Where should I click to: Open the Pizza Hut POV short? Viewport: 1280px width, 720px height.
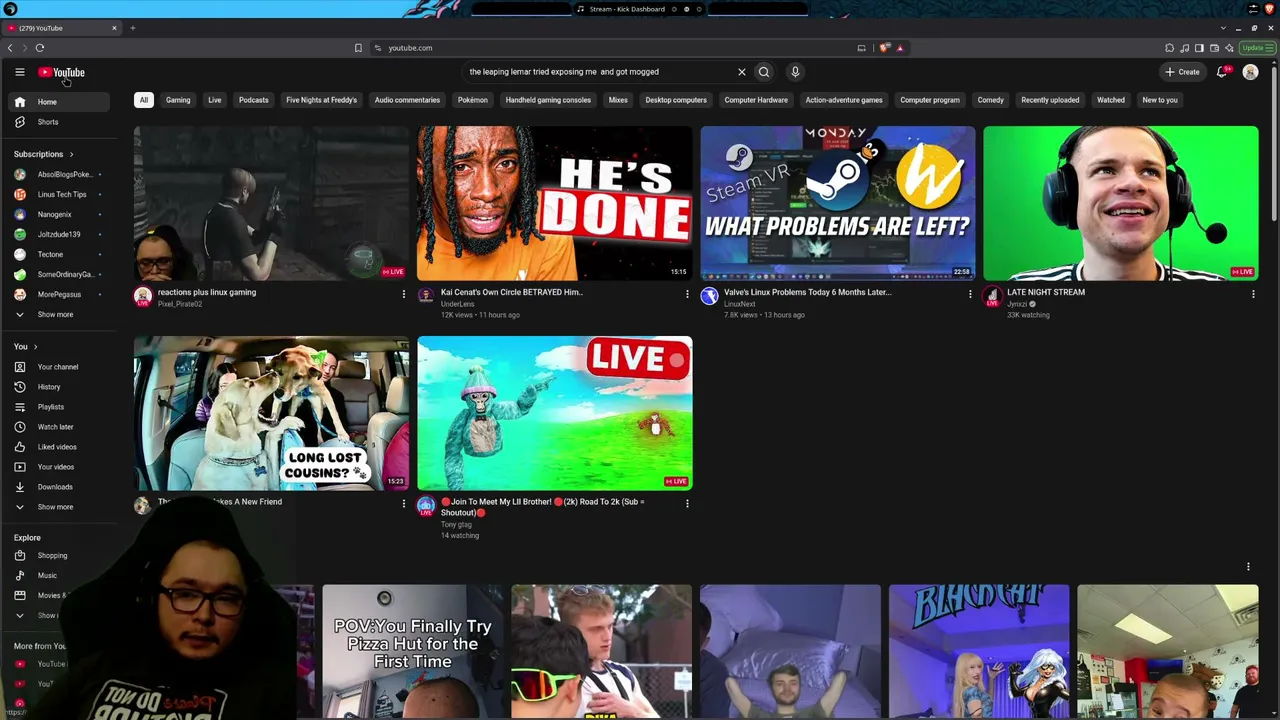(x=412, y=651)
